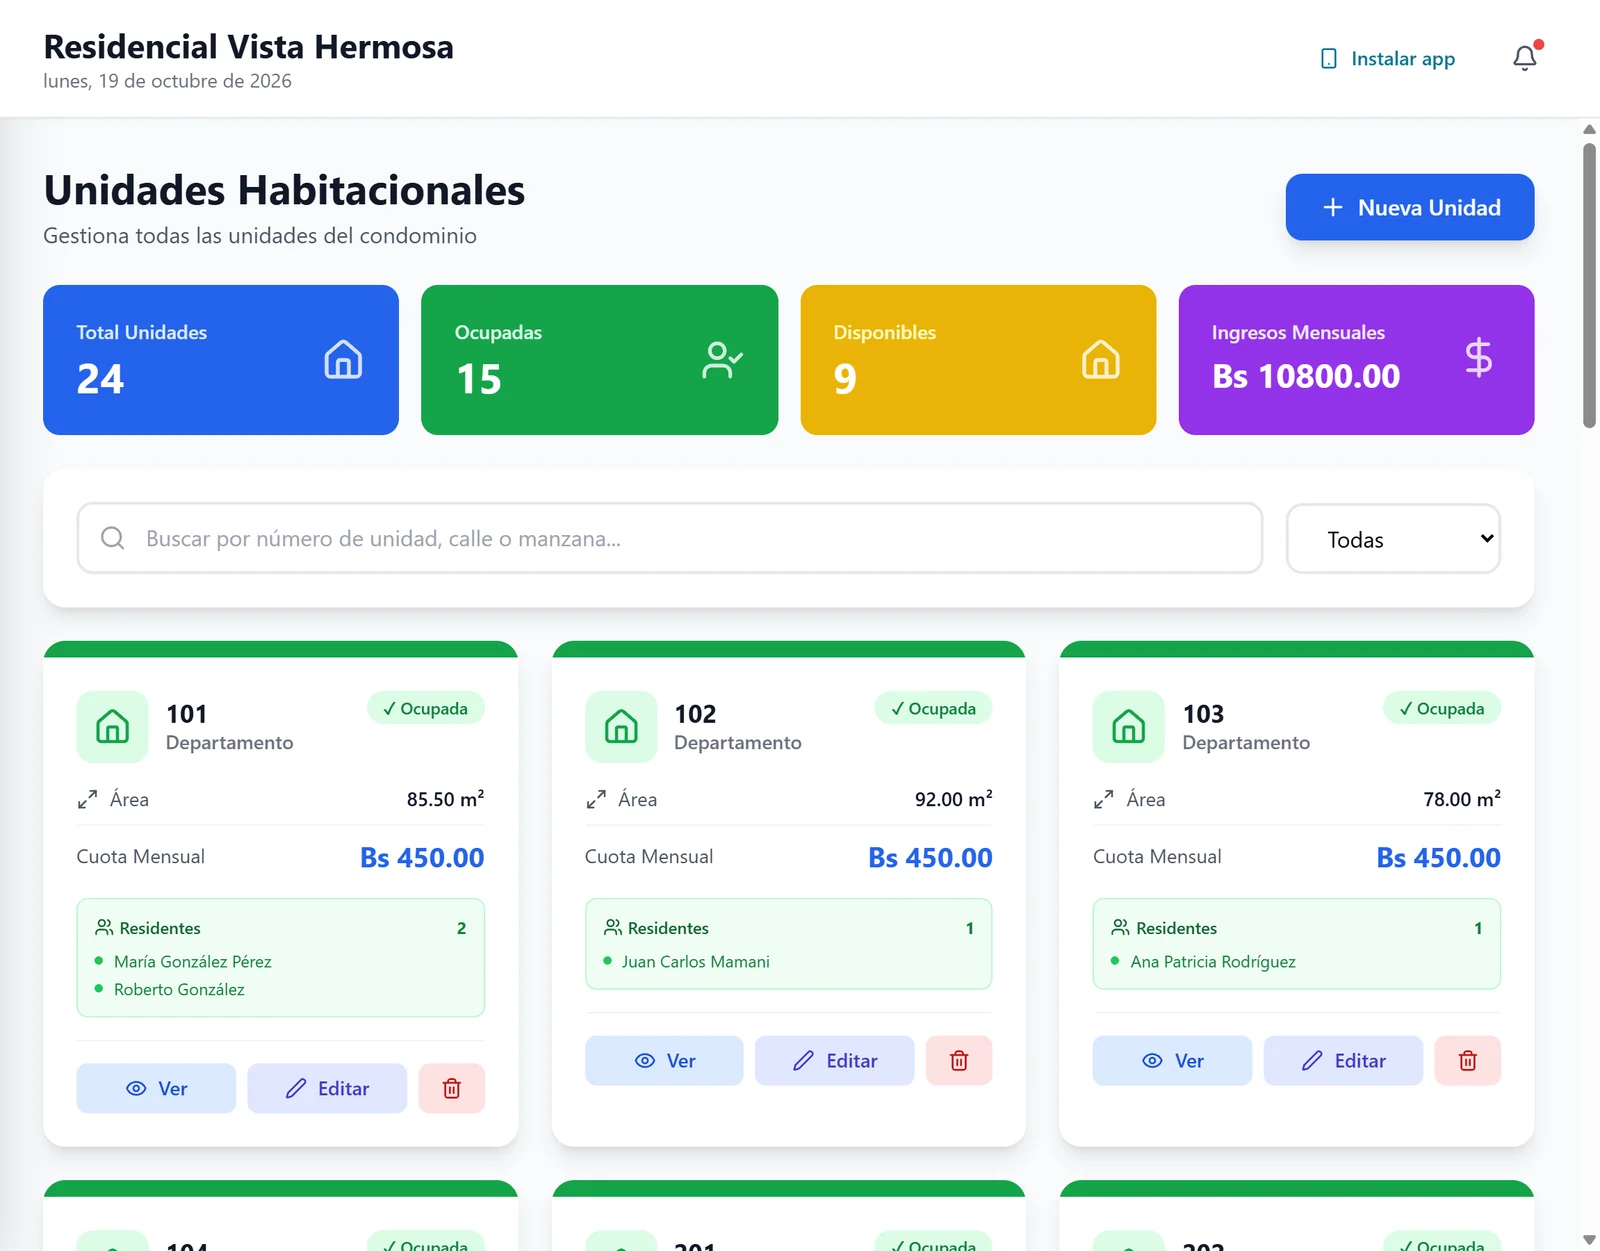The height and width of the screenshot is (1251, 1600).
Task: Open the Todas filter dropdown
Action: (x=1393, y=539)
